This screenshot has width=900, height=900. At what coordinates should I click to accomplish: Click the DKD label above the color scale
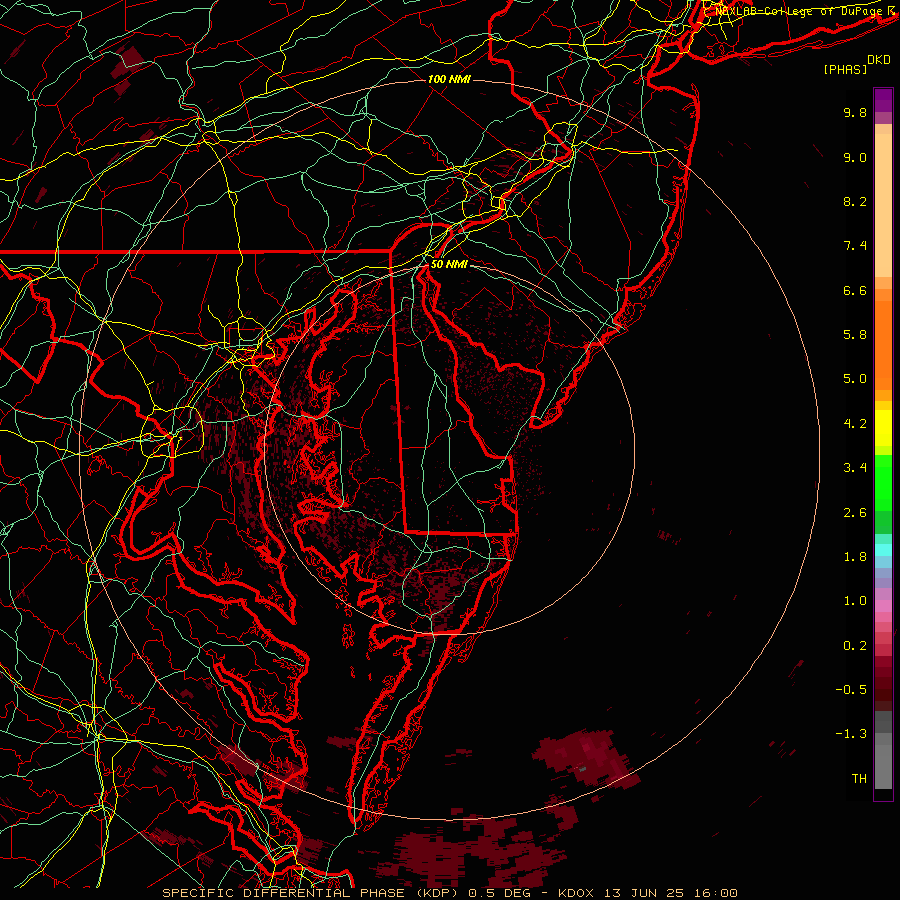click(x=879, y=60)
